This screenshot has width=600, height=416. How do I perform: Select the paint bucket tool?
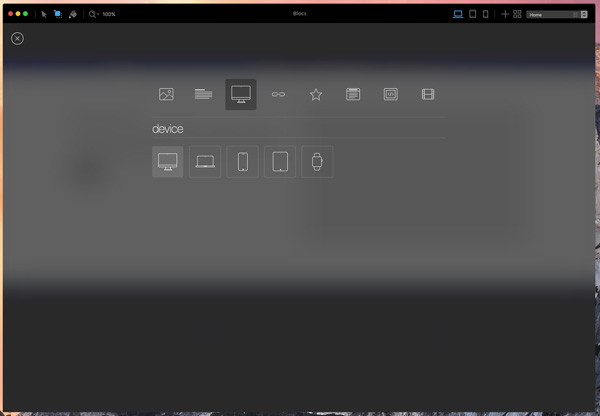73,14
